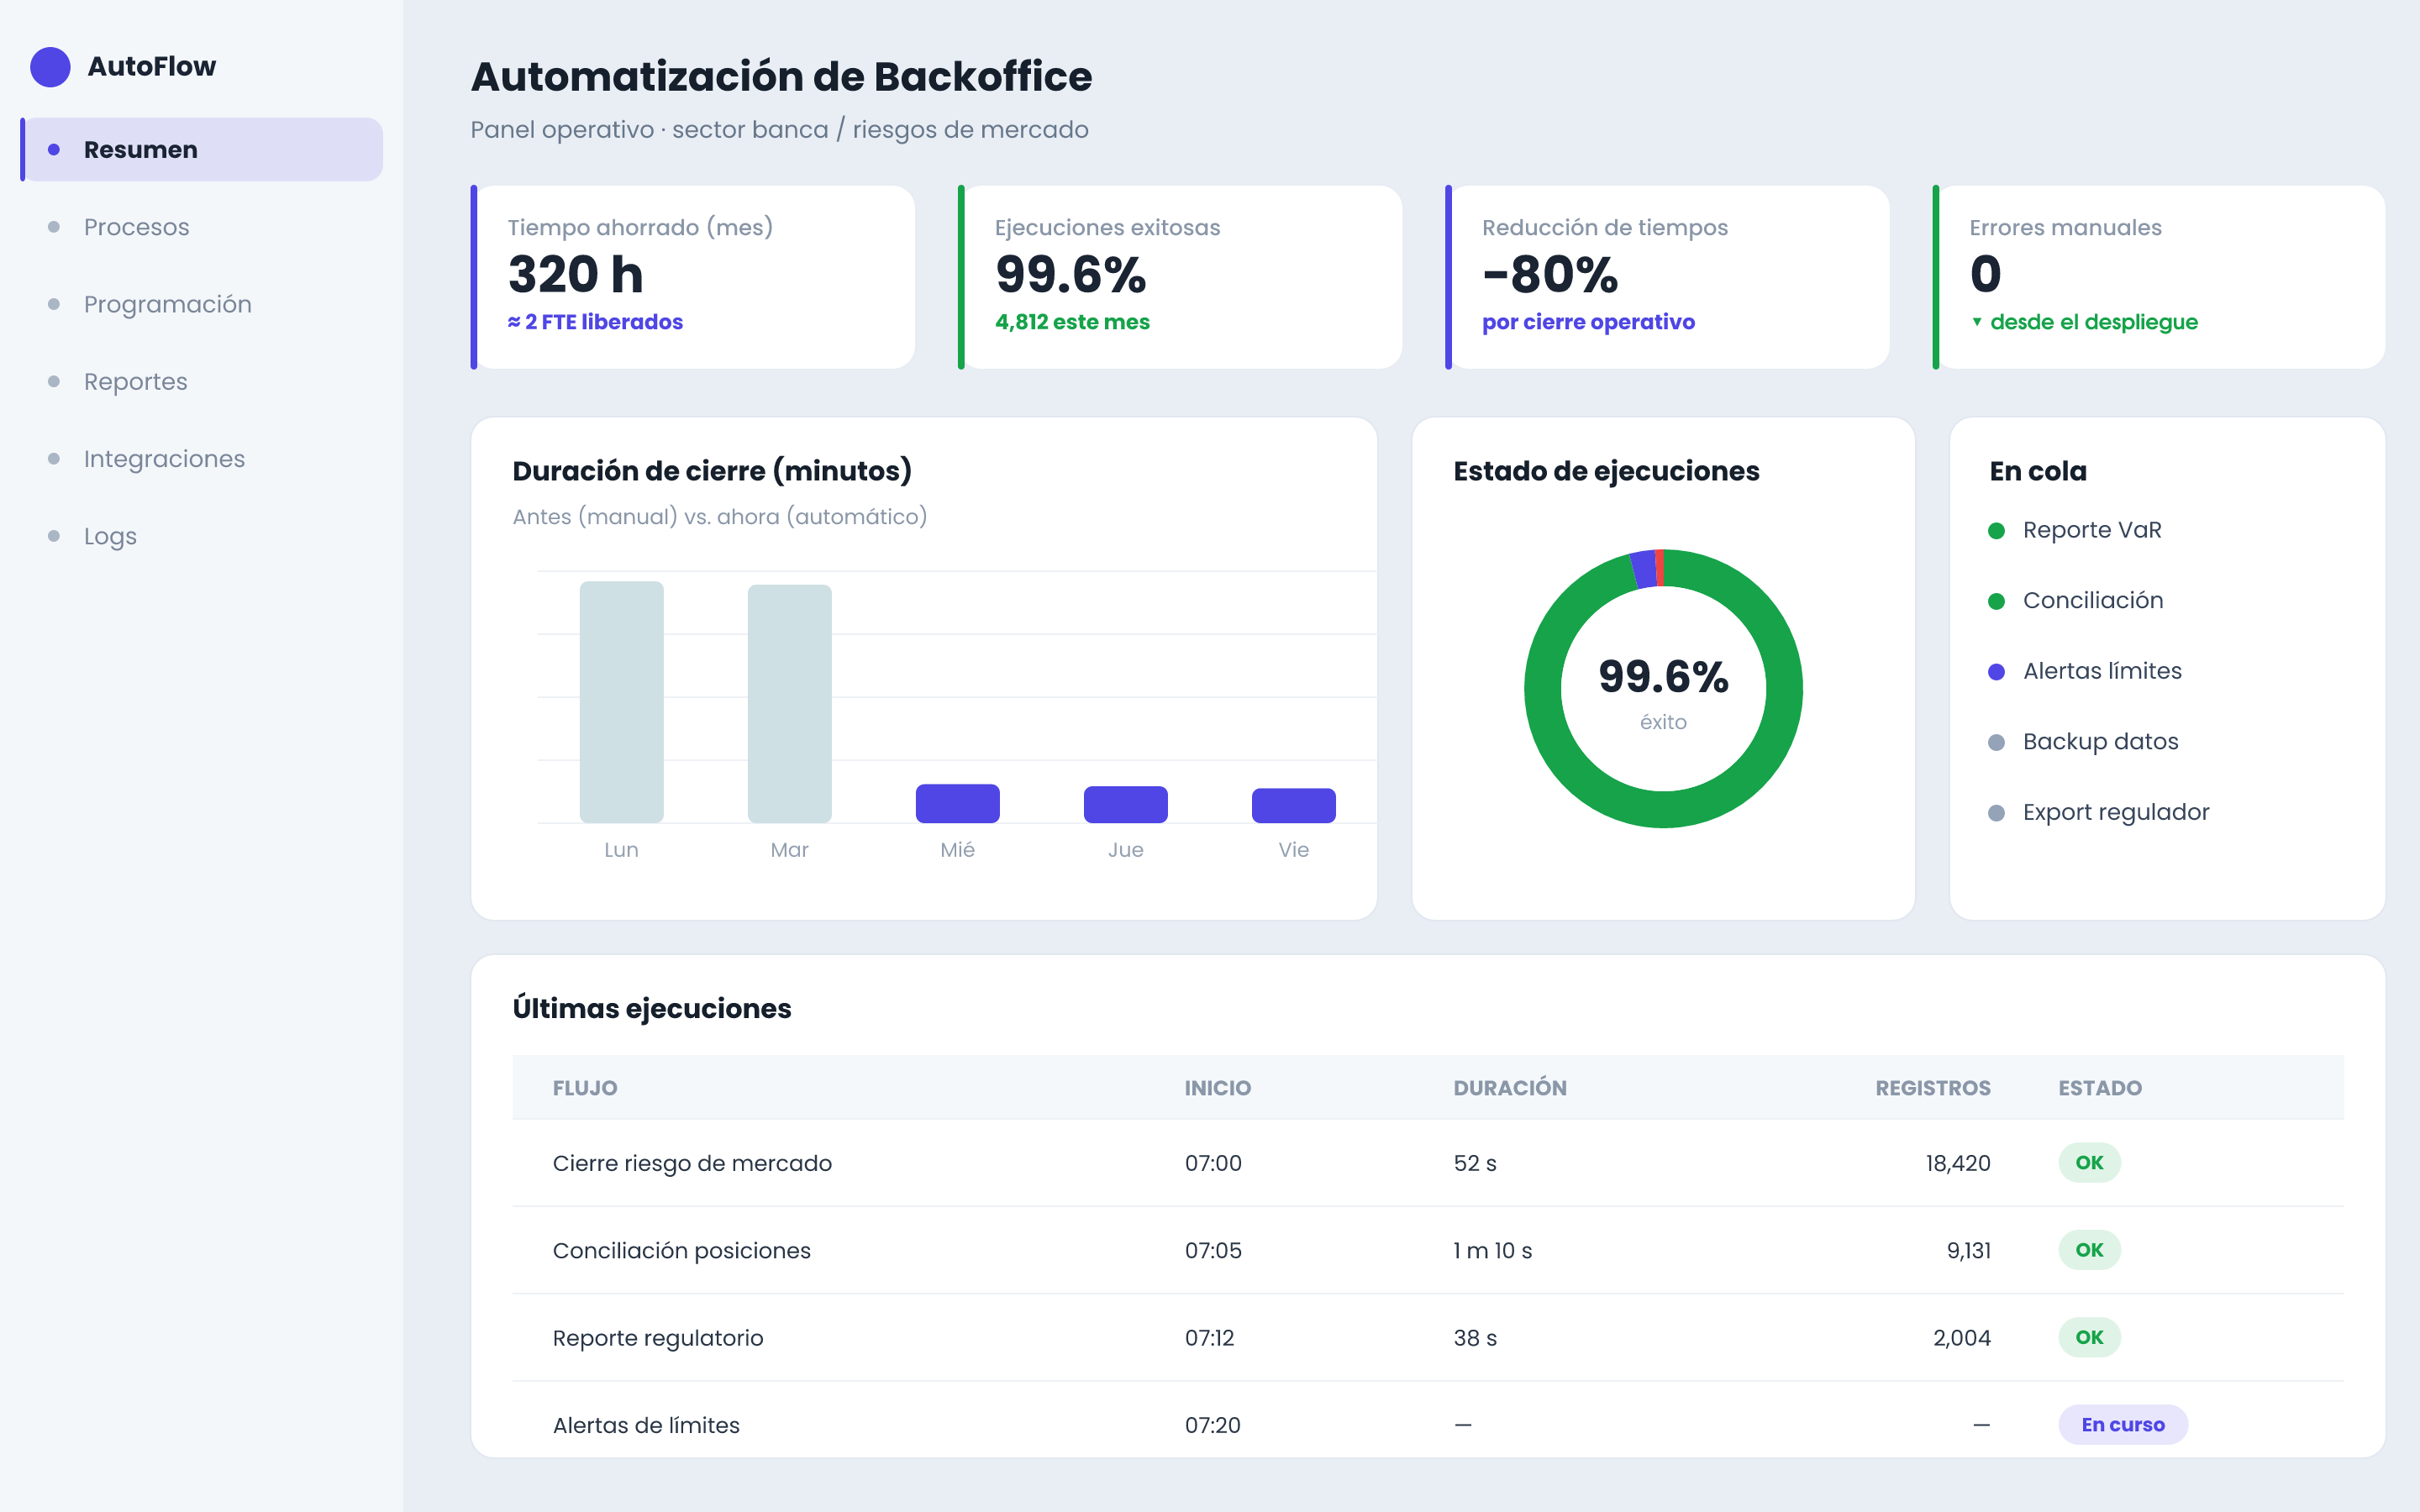The image size is (2420, 1512).
Task: Select the Vie bar in the chart
Action: [x=1293, y=806]
